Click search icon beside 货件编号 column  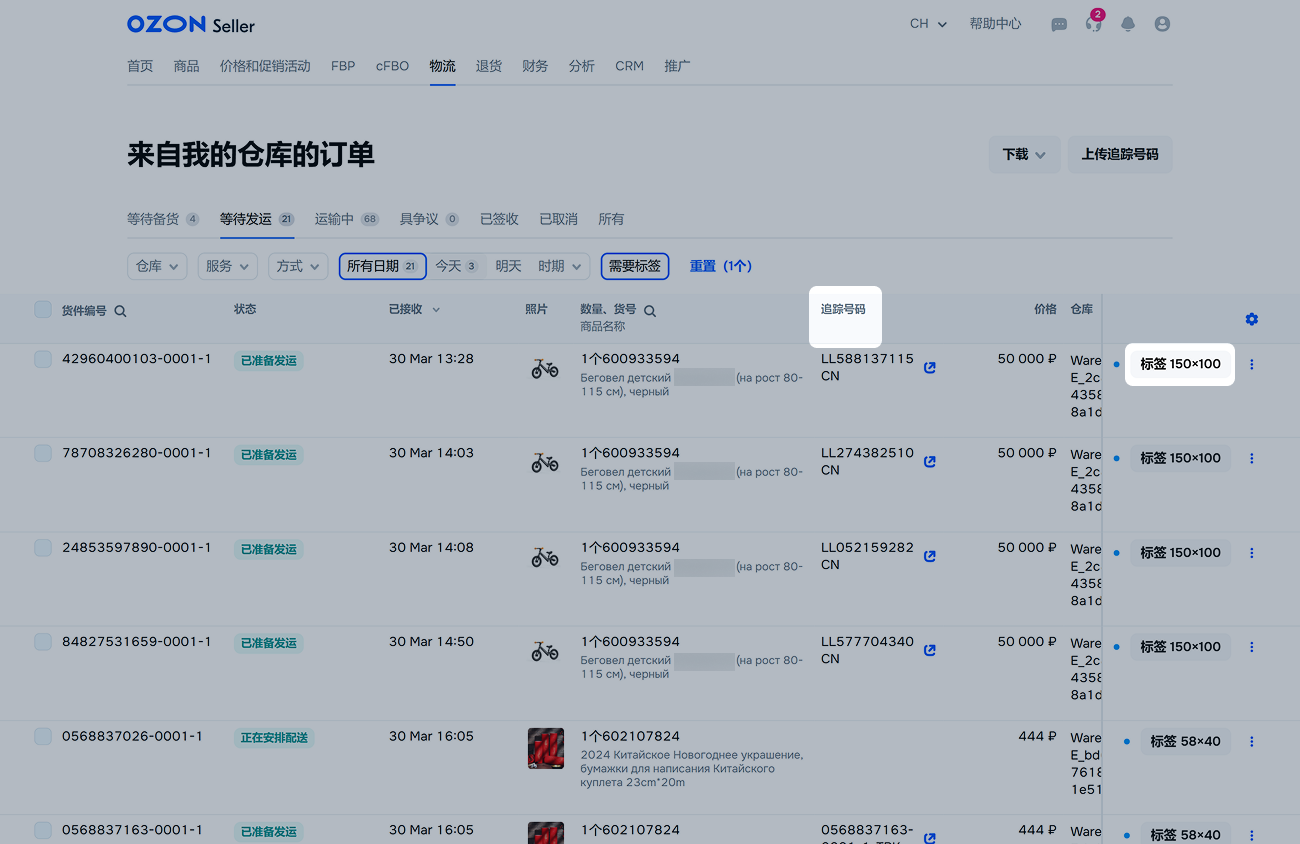[x=121, y=311]
